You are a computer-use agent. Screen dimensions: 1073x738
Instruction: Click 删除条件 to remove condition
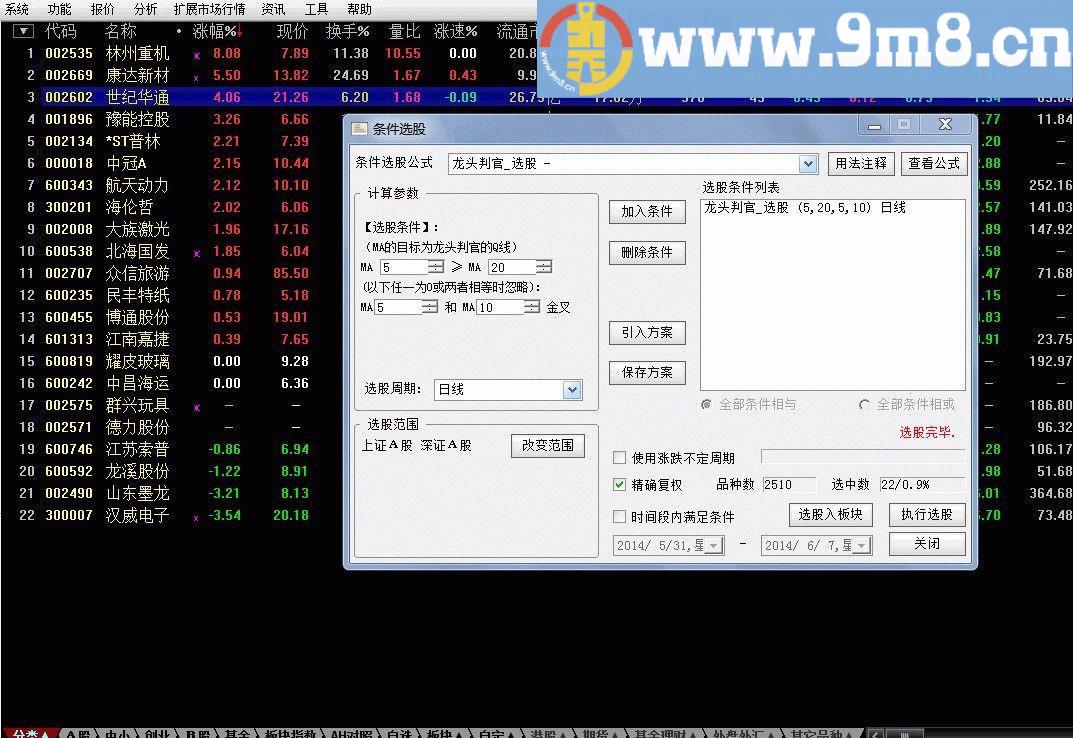[647, 253]
